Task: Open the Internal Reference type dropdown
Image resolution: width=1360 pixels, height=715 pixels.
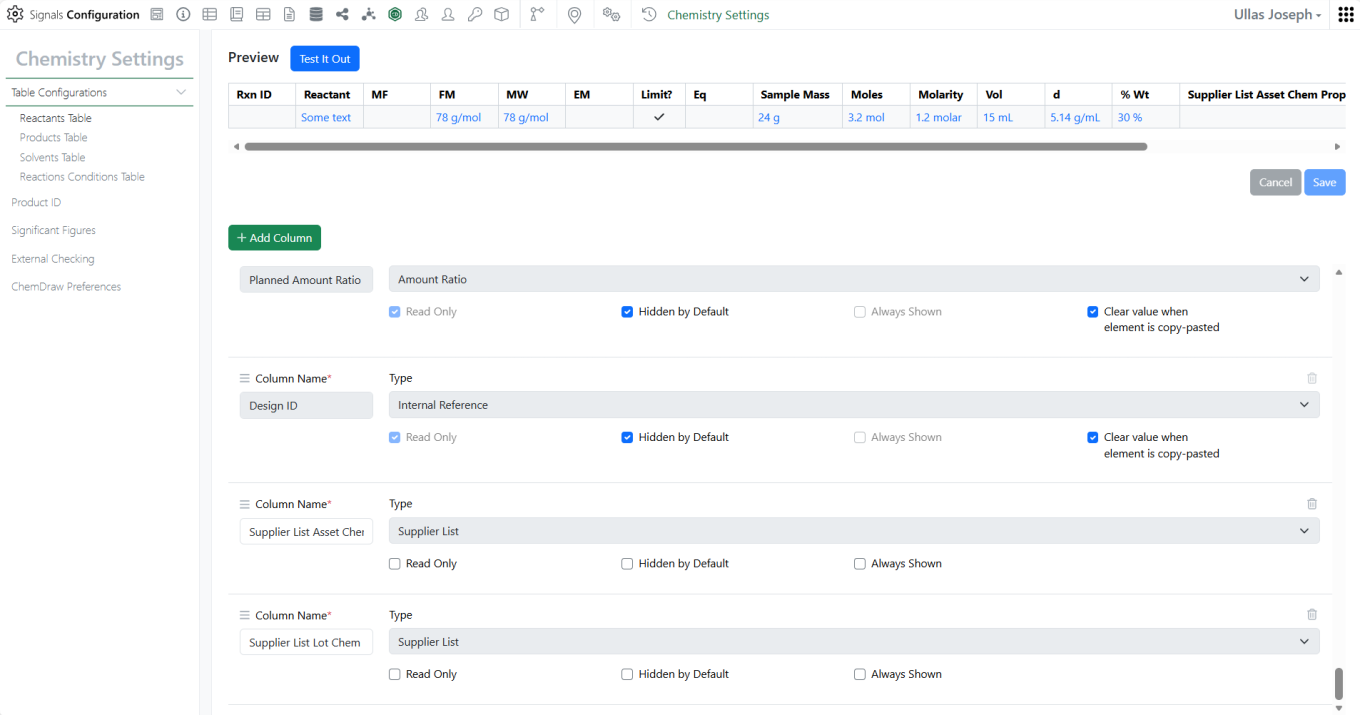Action: (x=853, y=405)
